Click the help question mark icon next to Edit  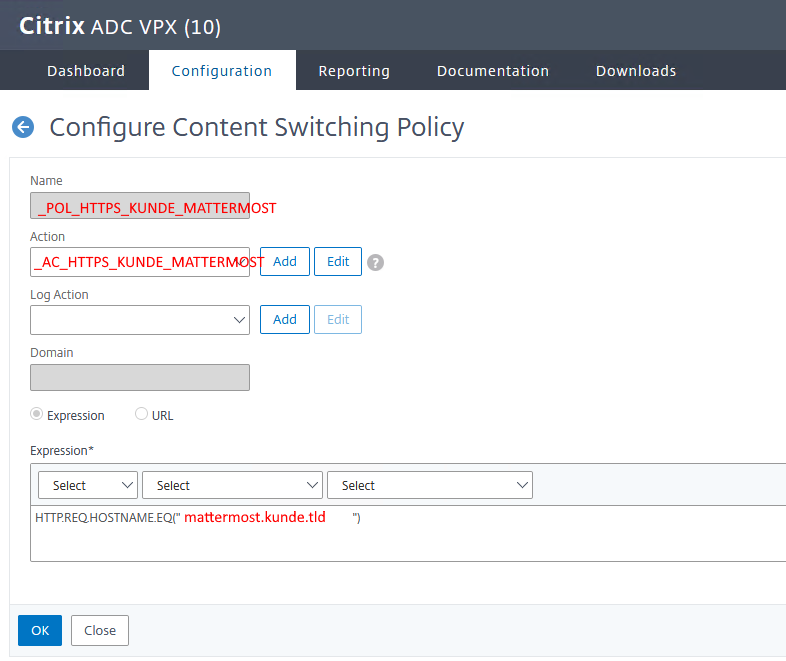[375, 262]
